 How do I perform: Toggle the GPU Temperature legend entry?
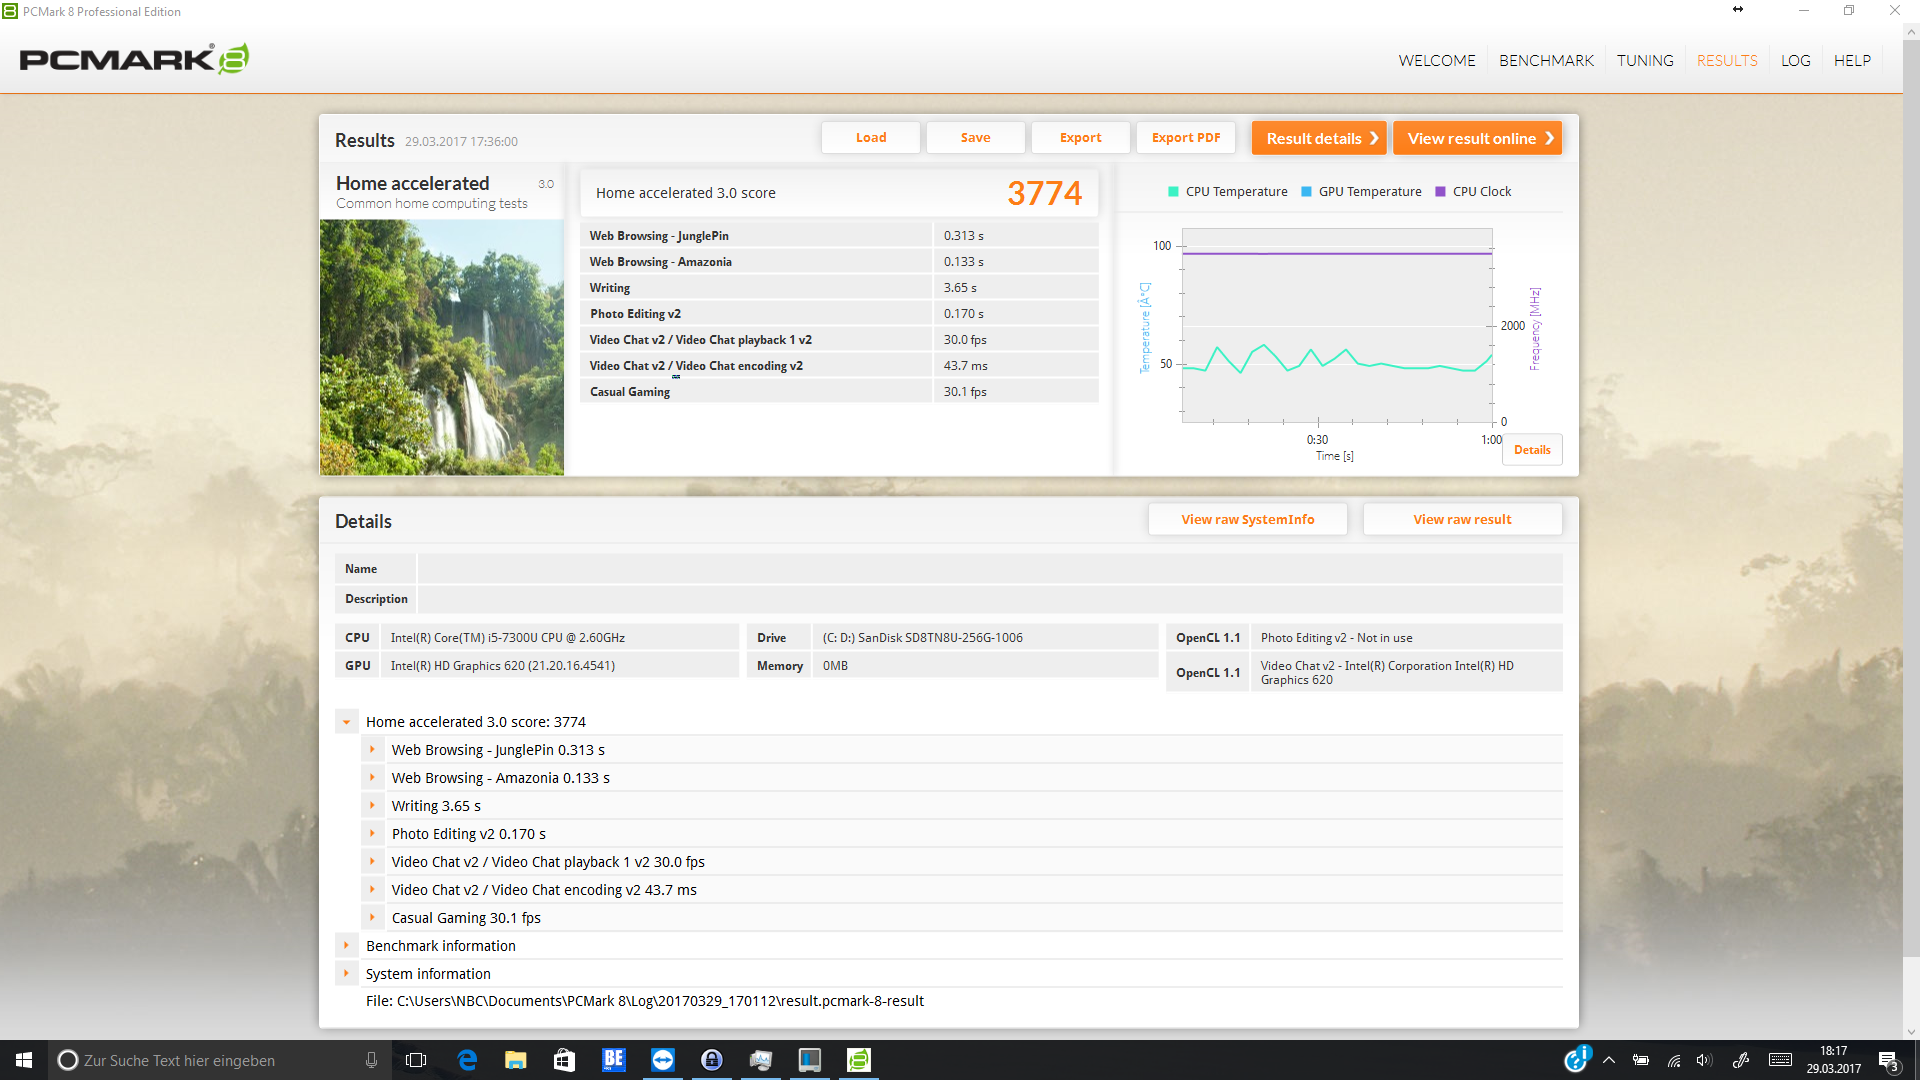[1360, 192]
